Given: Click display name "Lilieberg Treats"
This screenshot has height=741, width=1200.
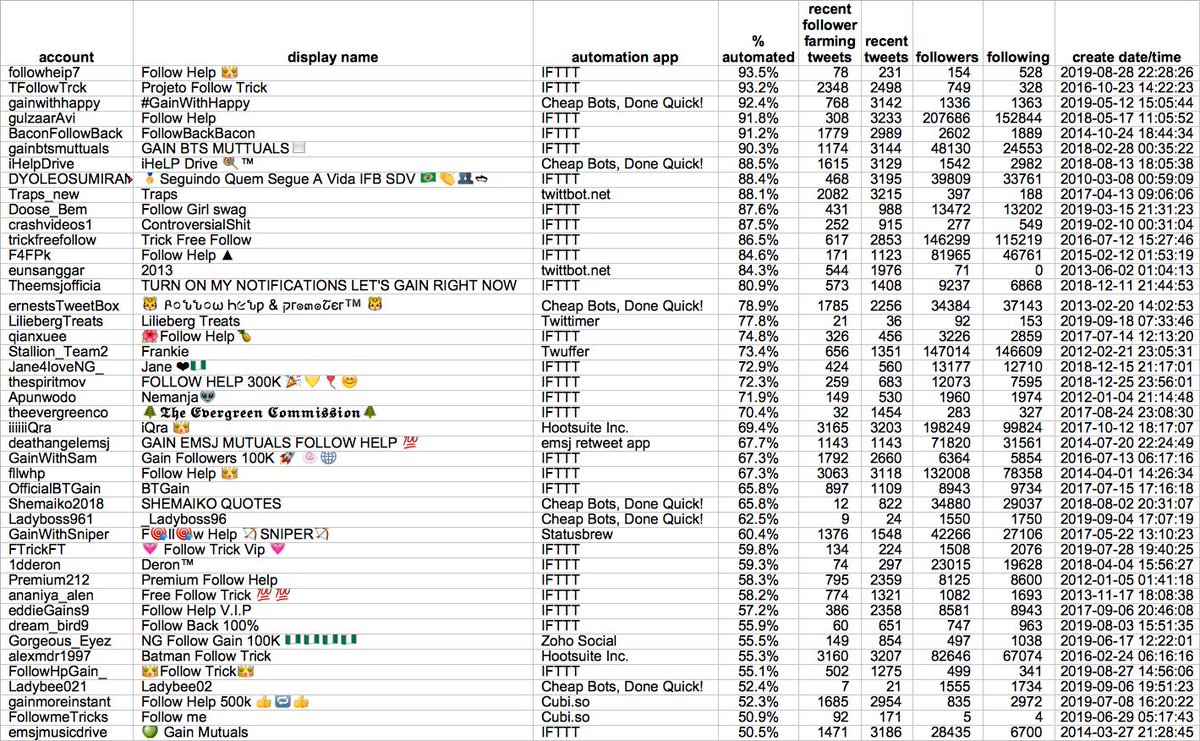Looking at the screenshot, I should click(x=190, y=321).
